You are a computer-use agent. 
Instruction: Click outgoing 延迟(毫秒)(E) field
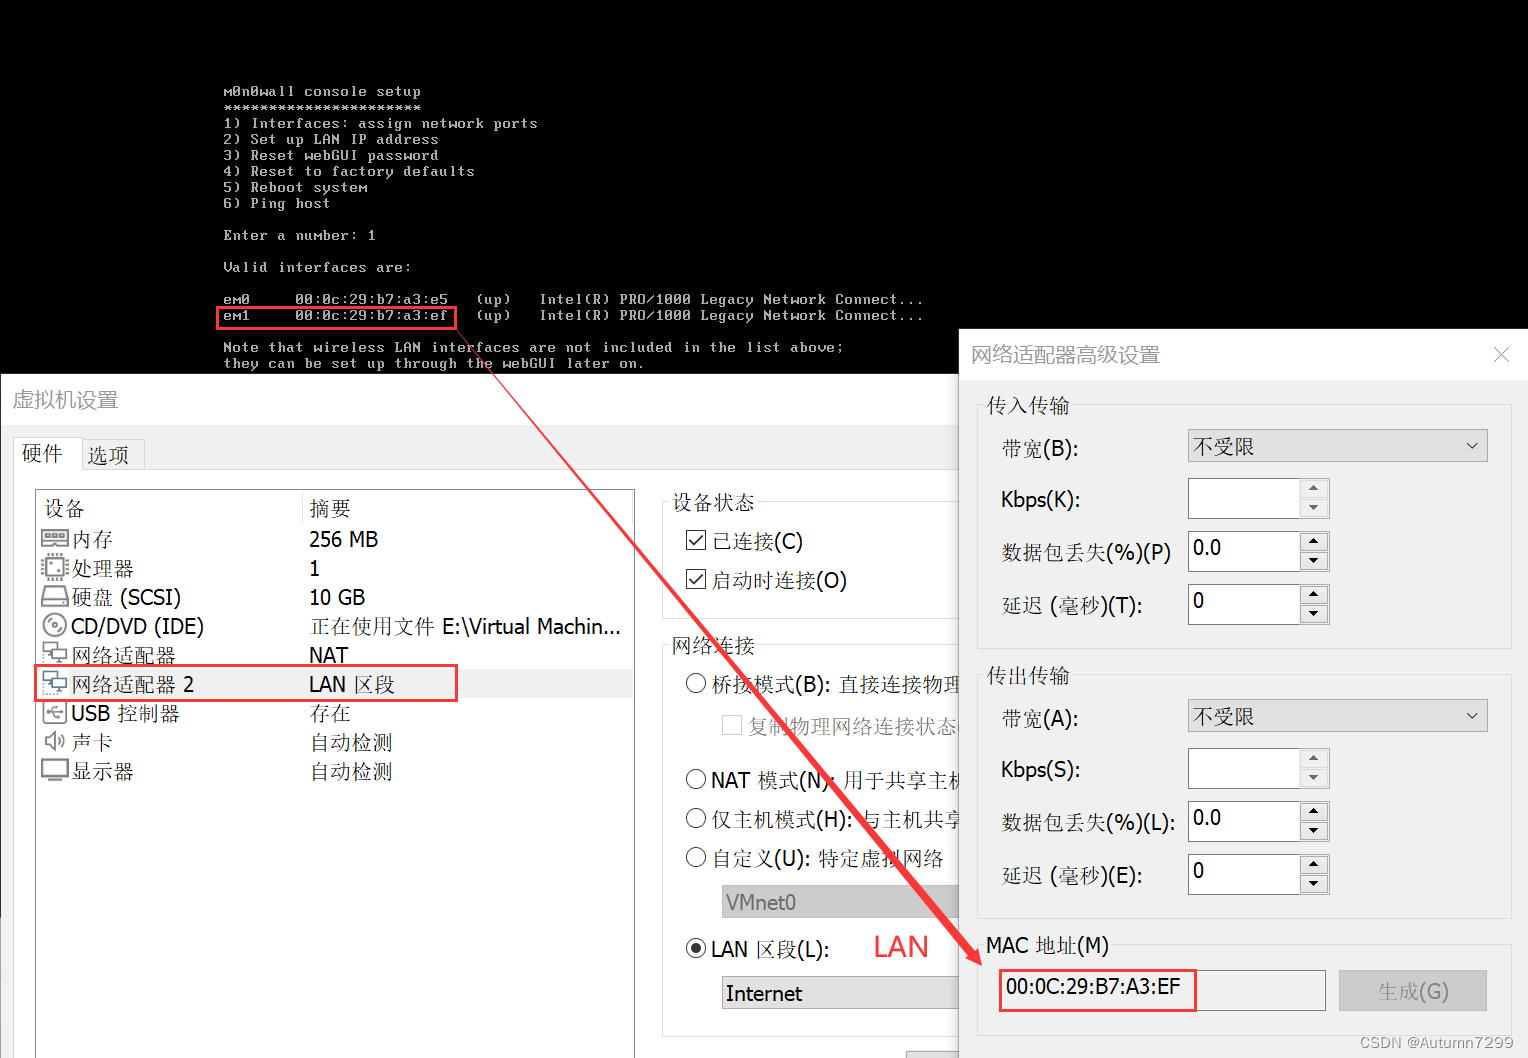pos(1244,874)
